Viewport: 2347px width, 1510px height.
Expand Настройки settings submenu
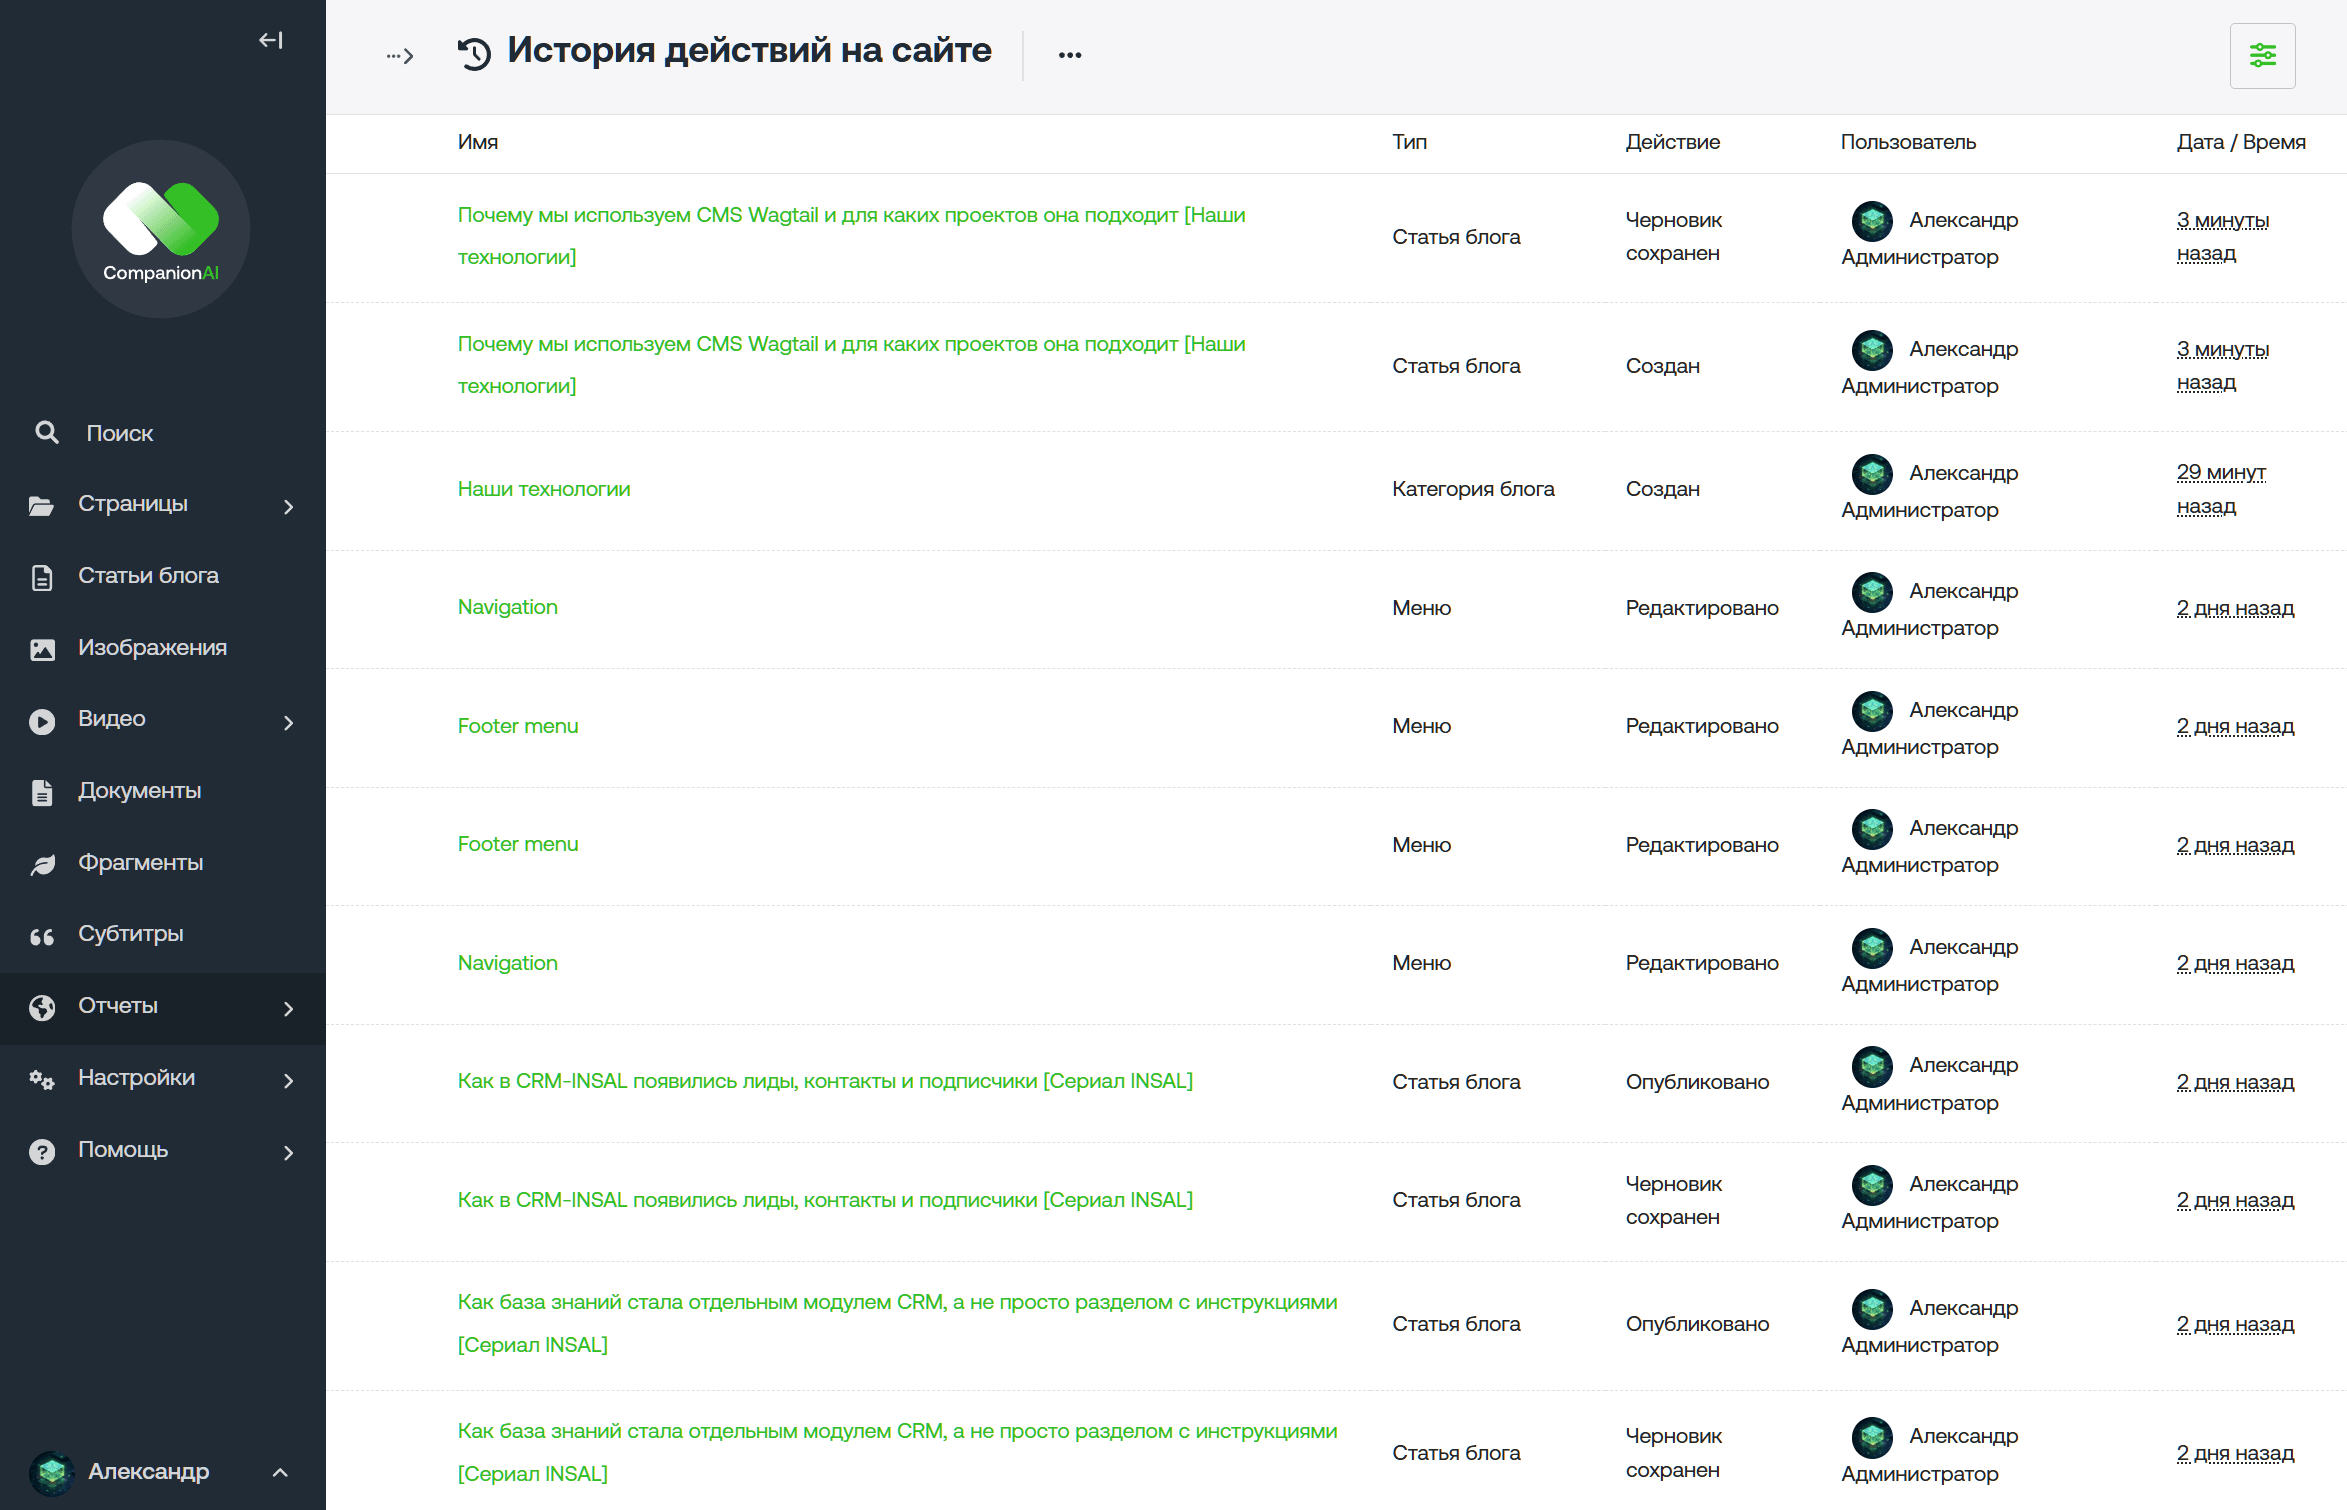click(x=288, y=1080)
